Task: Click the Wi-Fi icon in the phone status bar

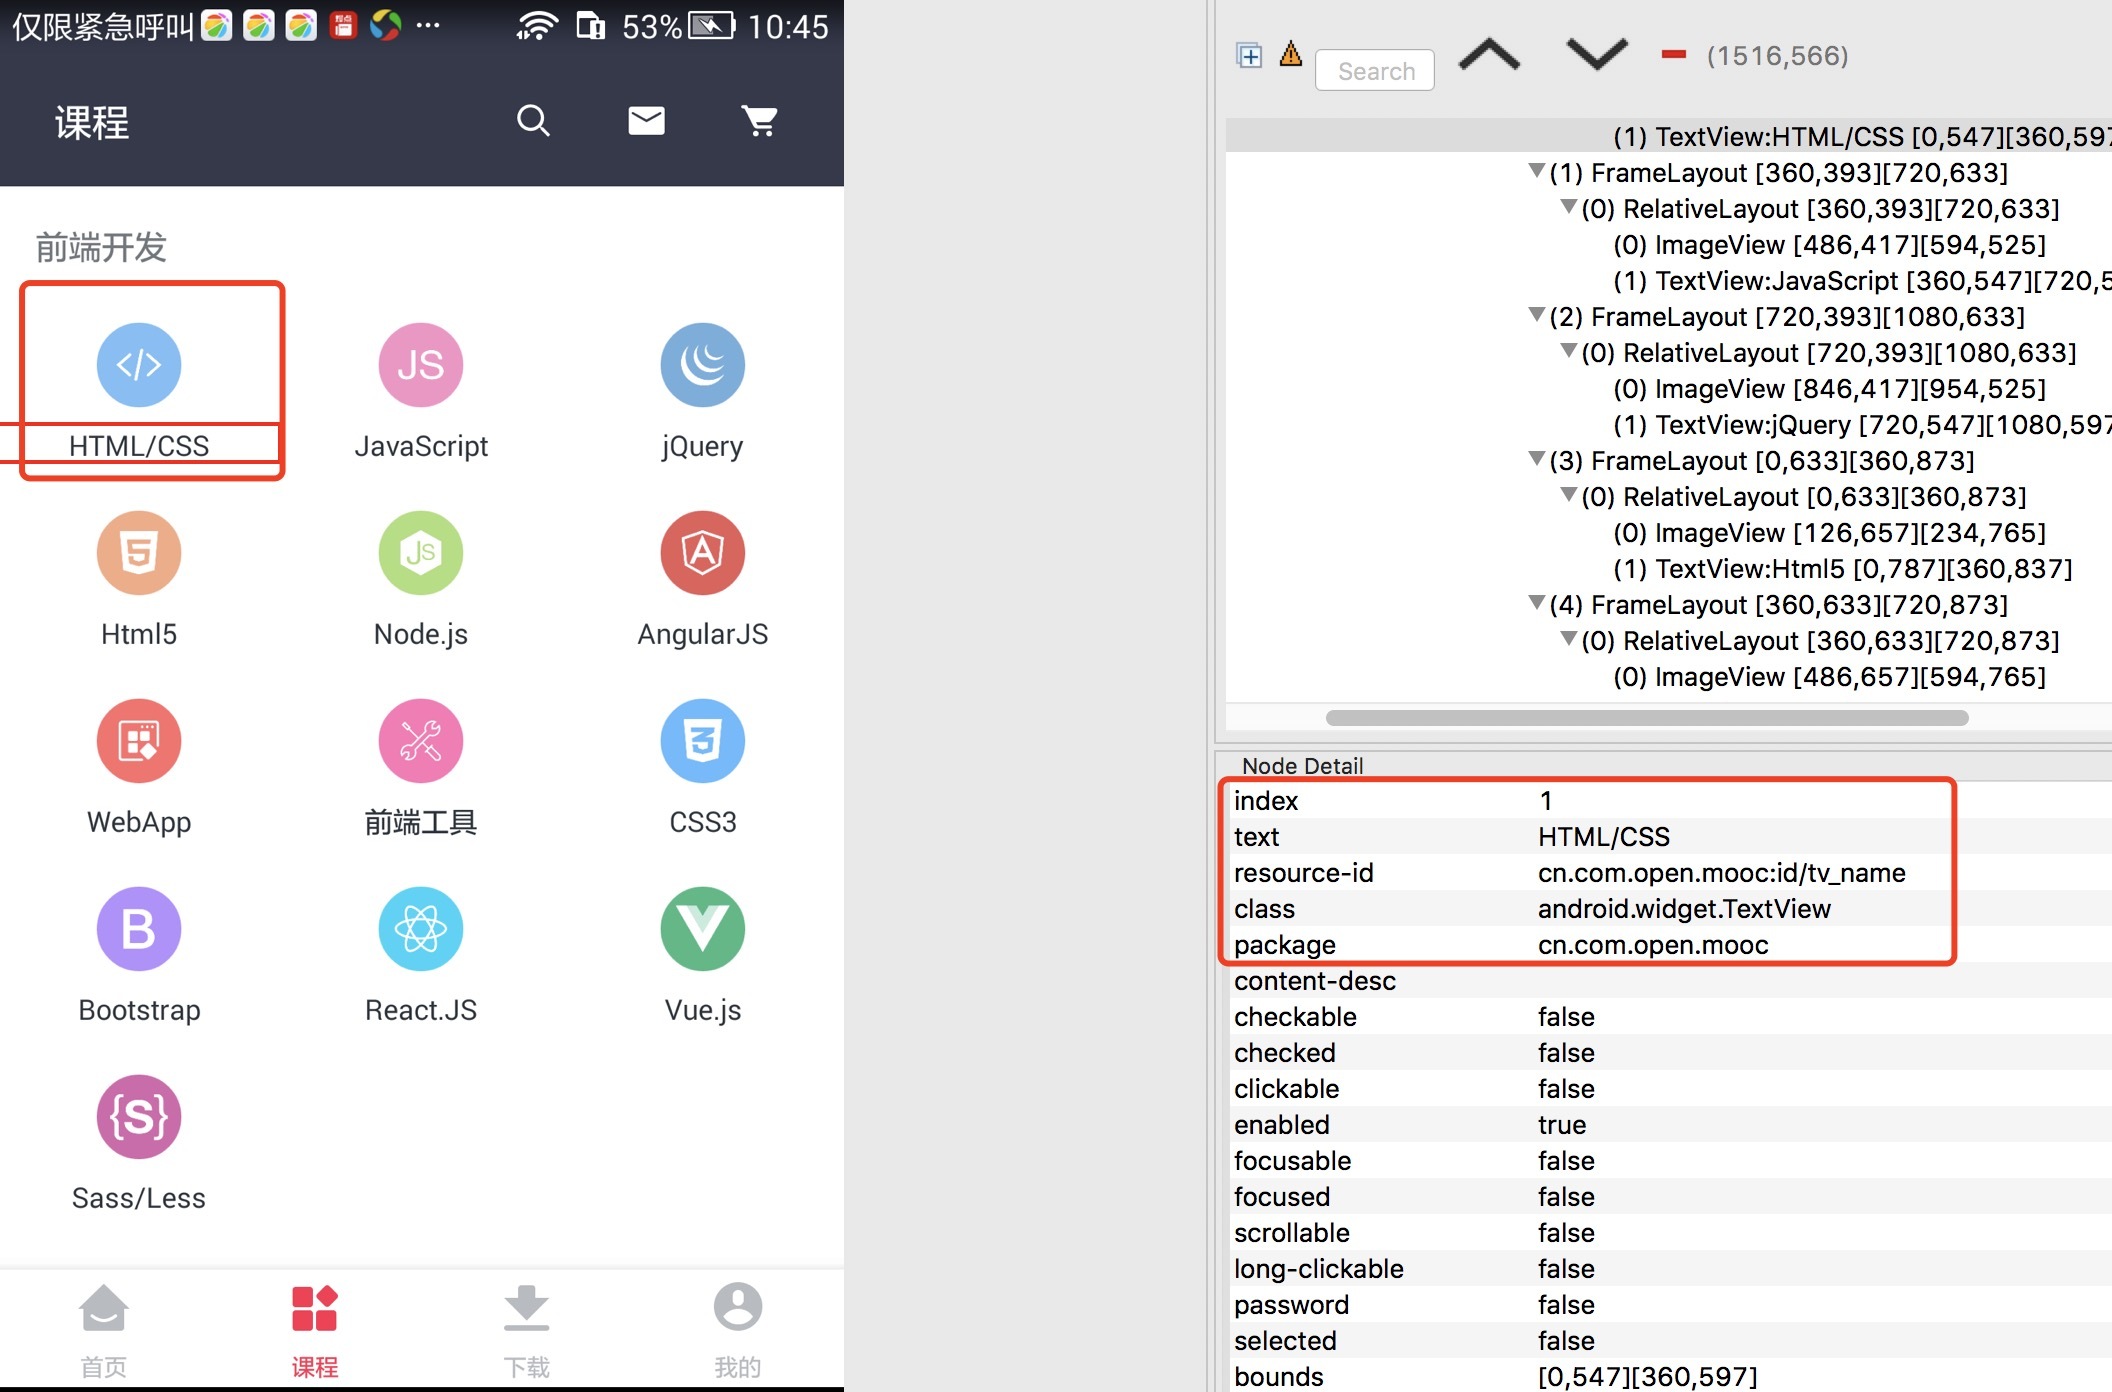Action: tap(537, 25)
